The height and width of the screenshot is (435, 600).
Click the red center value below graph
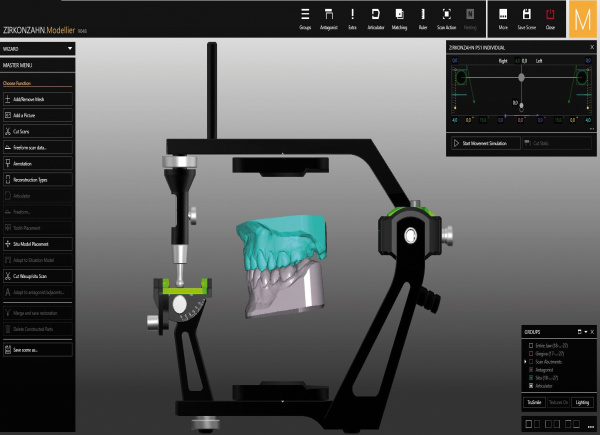pos(520,120)
